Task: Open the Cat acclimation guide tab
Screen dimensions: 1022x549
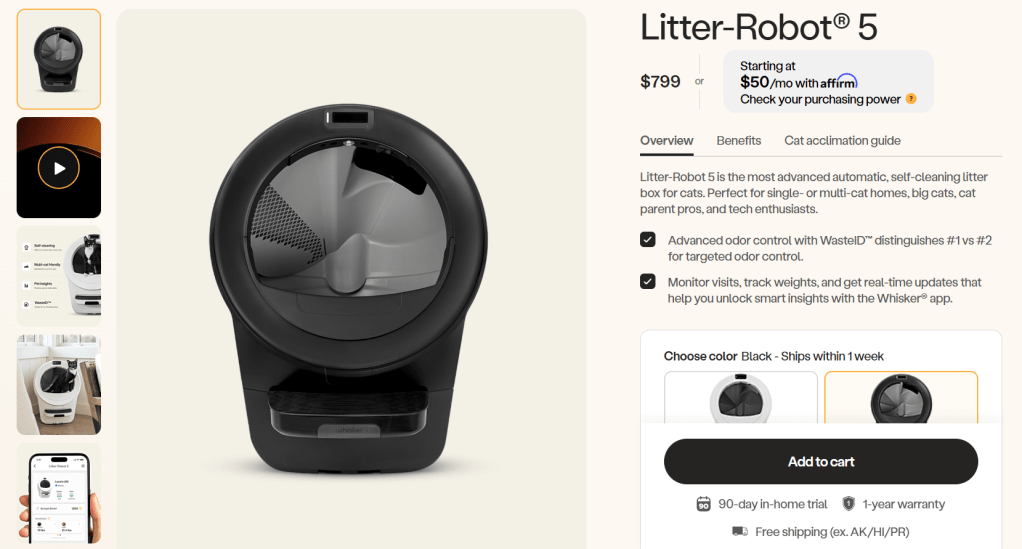Action: 842,140
